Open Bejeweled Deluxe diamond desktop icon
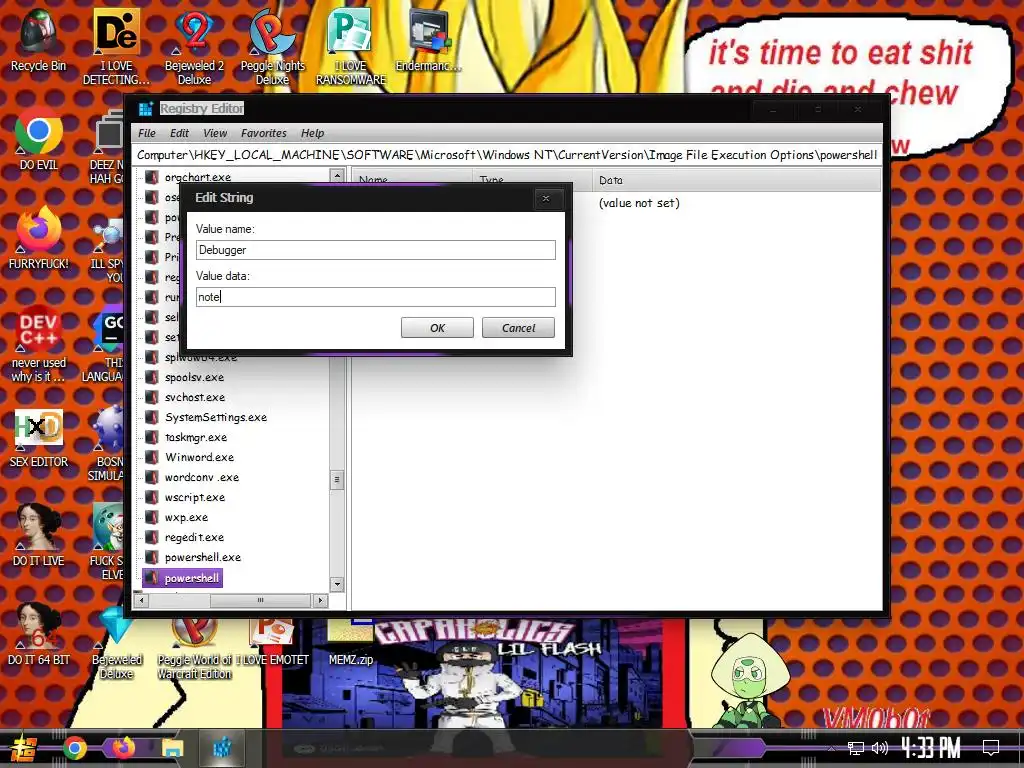1024x768 pixels. click(x=116, y=643)
